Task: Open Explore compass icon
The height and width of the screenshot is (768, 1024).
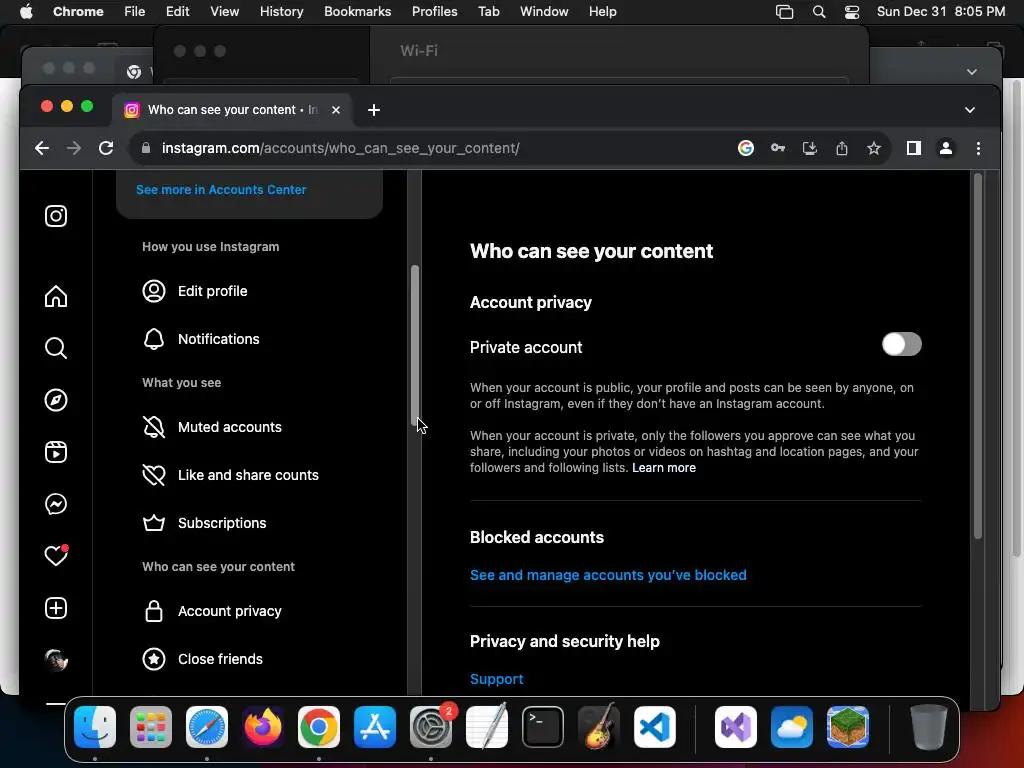Action: click(x=56, y=400)
